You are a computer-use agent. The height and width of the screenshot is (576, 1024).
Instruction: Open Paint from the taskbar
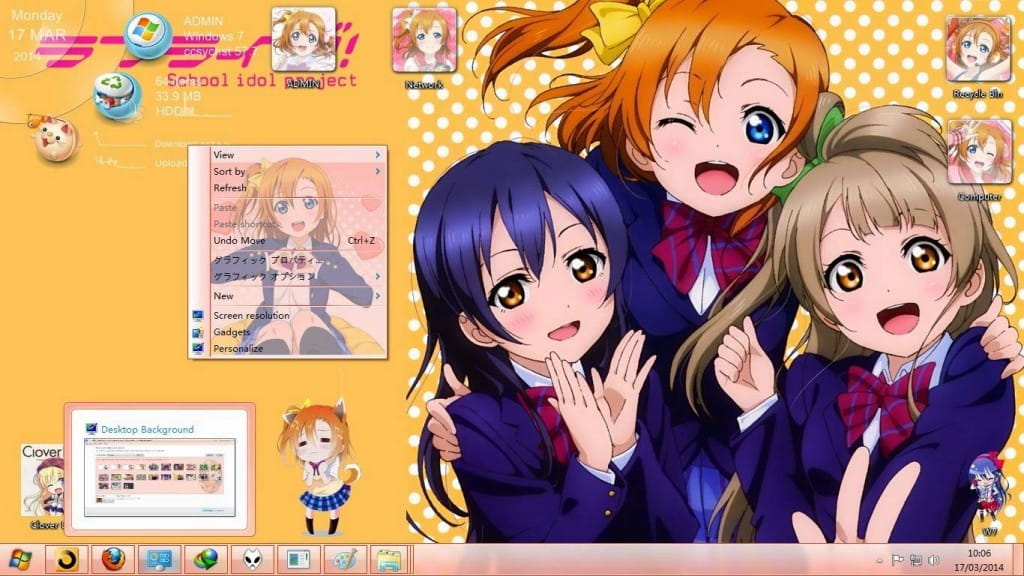pos(344,560)
